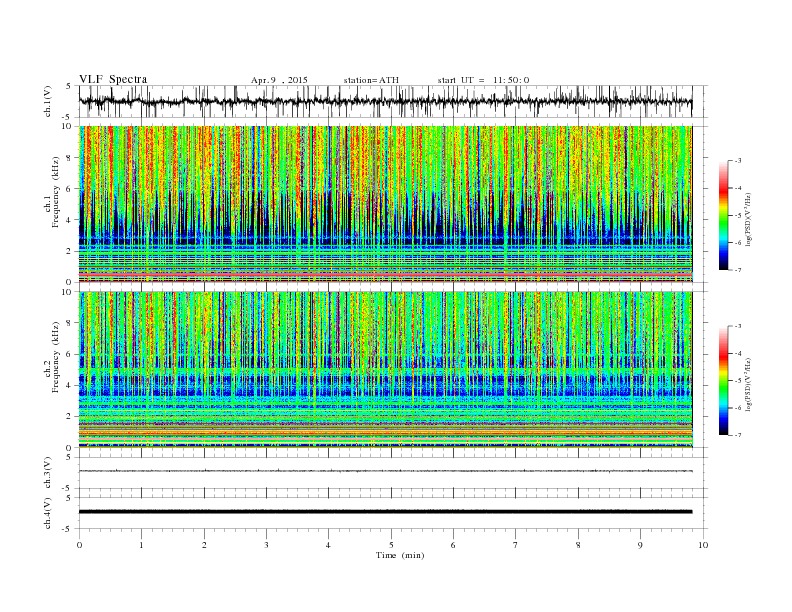The height and width of the screenshot is (612, 792).
Task: Select the "ch.4(V)" axis label
Action: [x=48, y=513]
